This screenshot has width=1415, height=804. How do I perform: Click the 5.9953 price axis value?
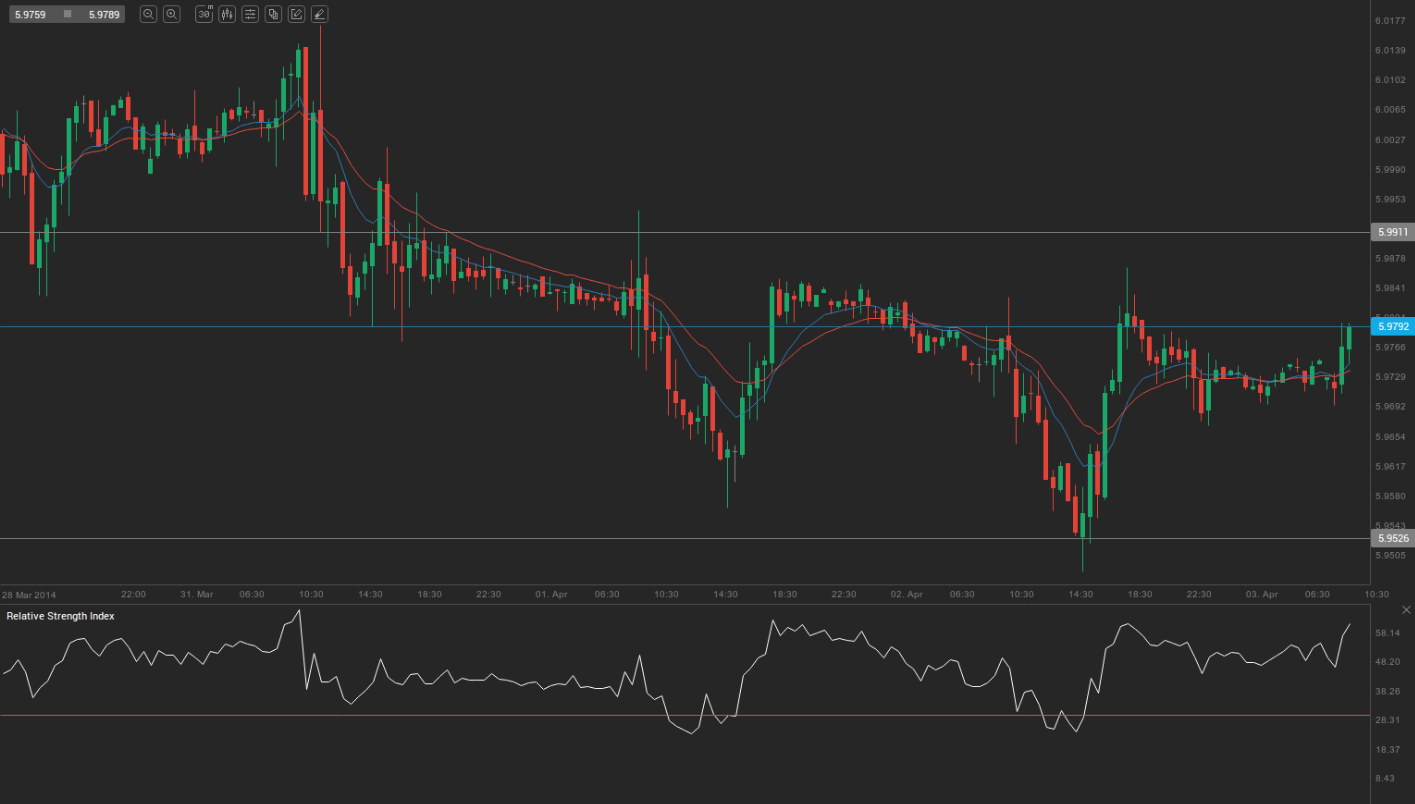coord(1390,199)
